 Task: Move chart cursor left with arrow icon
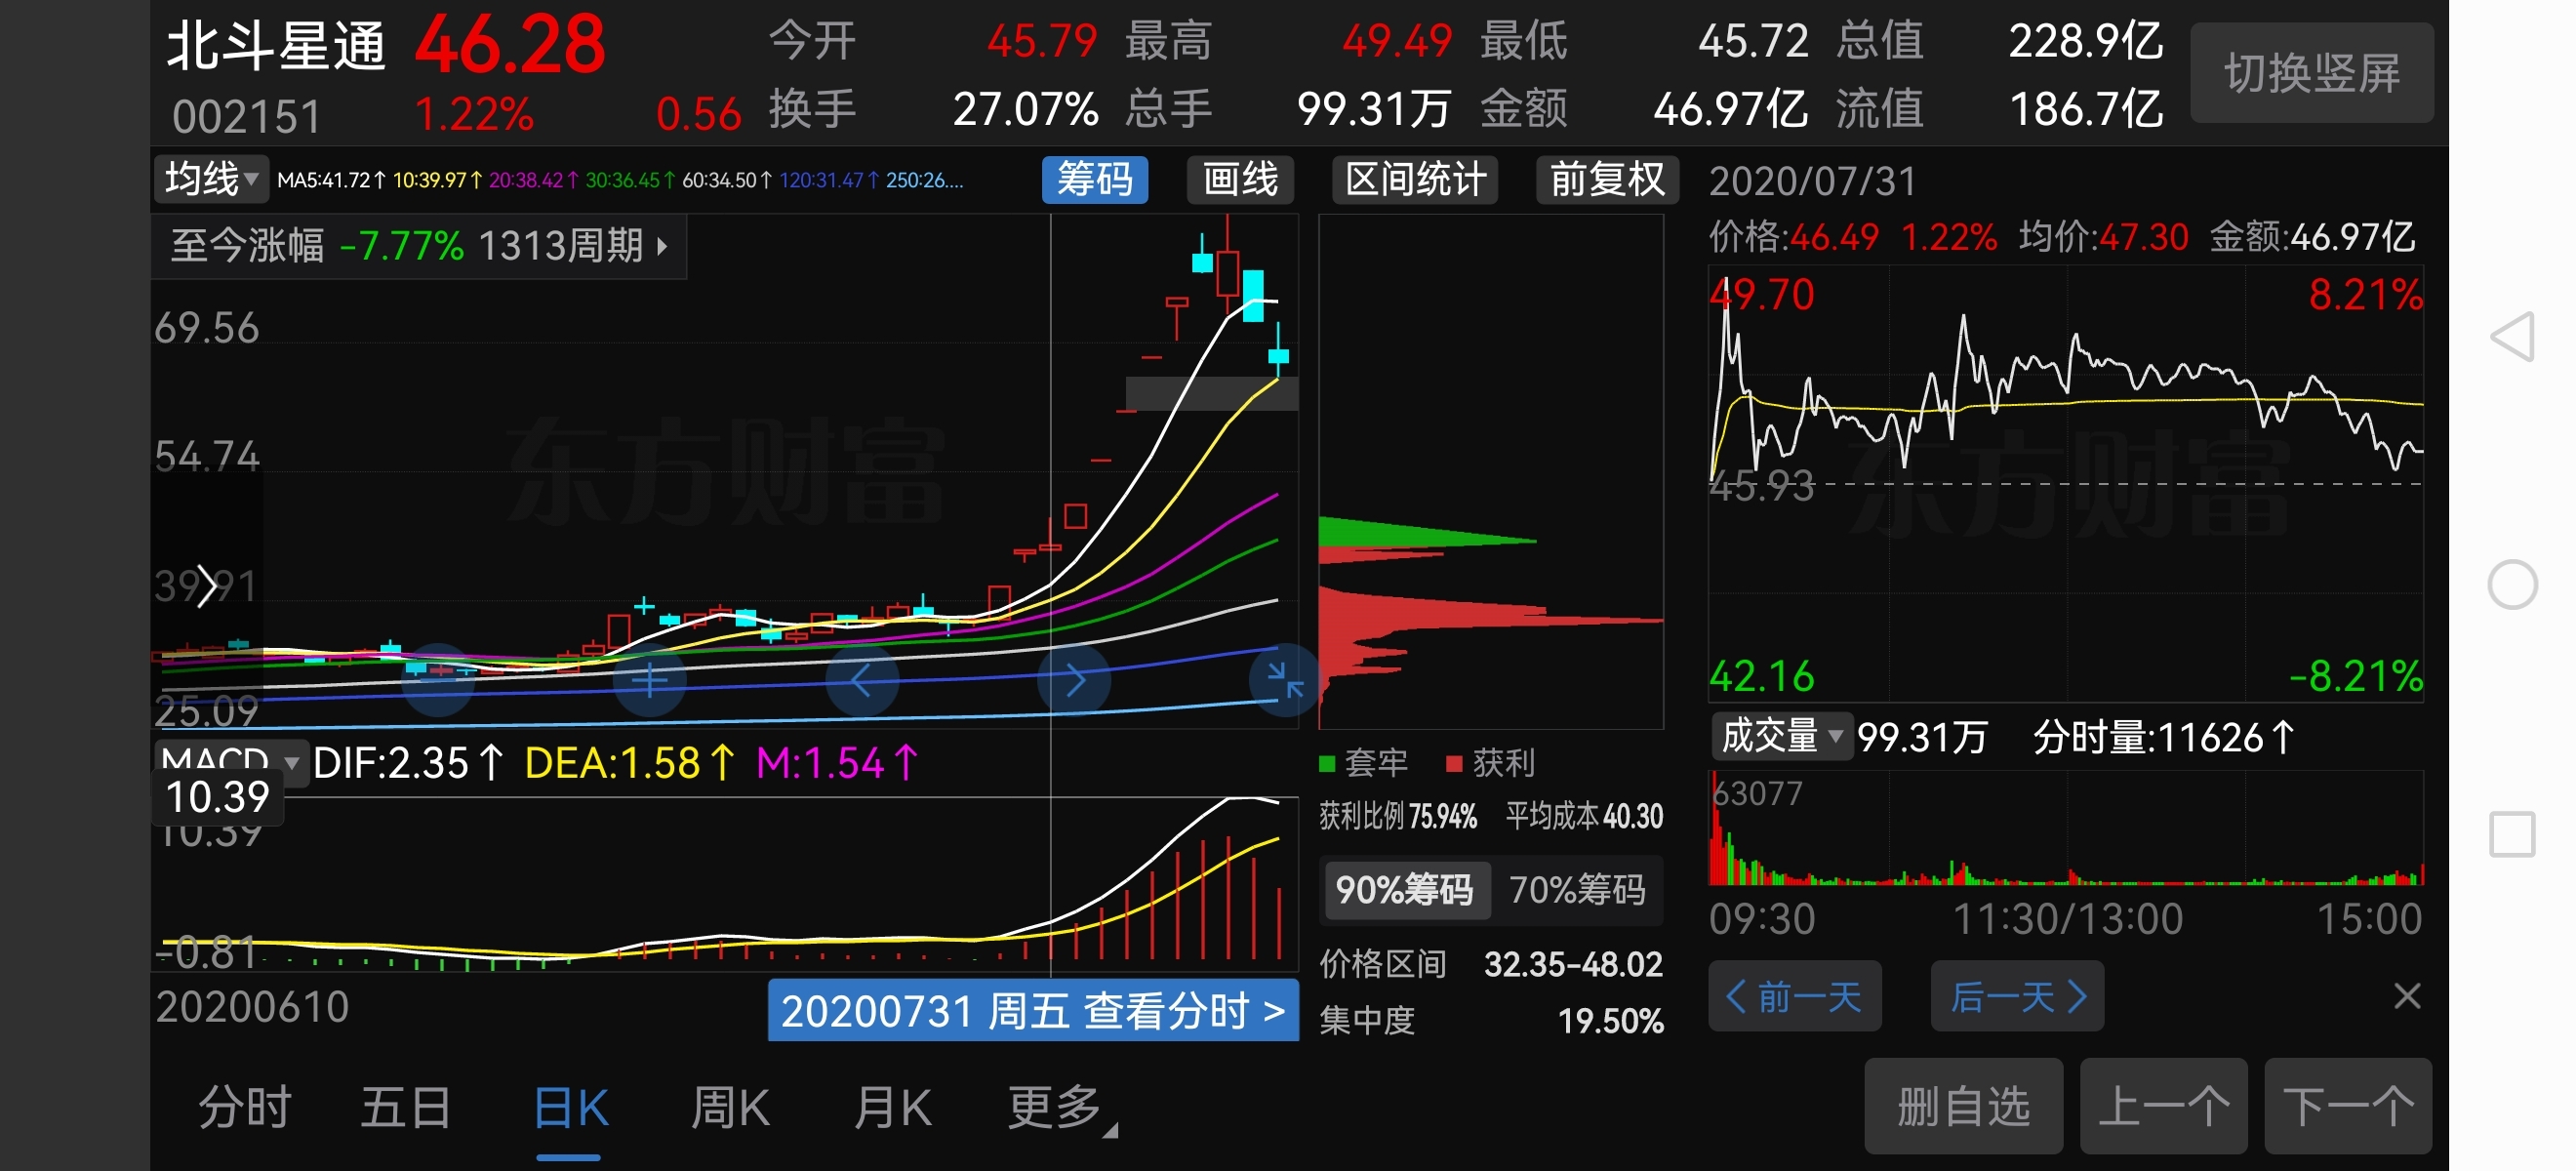[862, 681]
